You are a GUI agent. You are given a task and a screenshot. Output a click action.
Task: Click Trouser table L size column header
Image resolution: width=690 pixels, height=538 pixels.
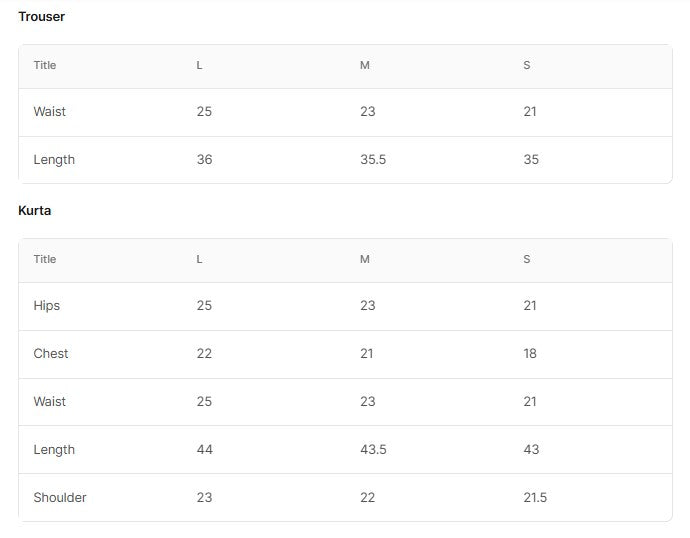point(199,65)
